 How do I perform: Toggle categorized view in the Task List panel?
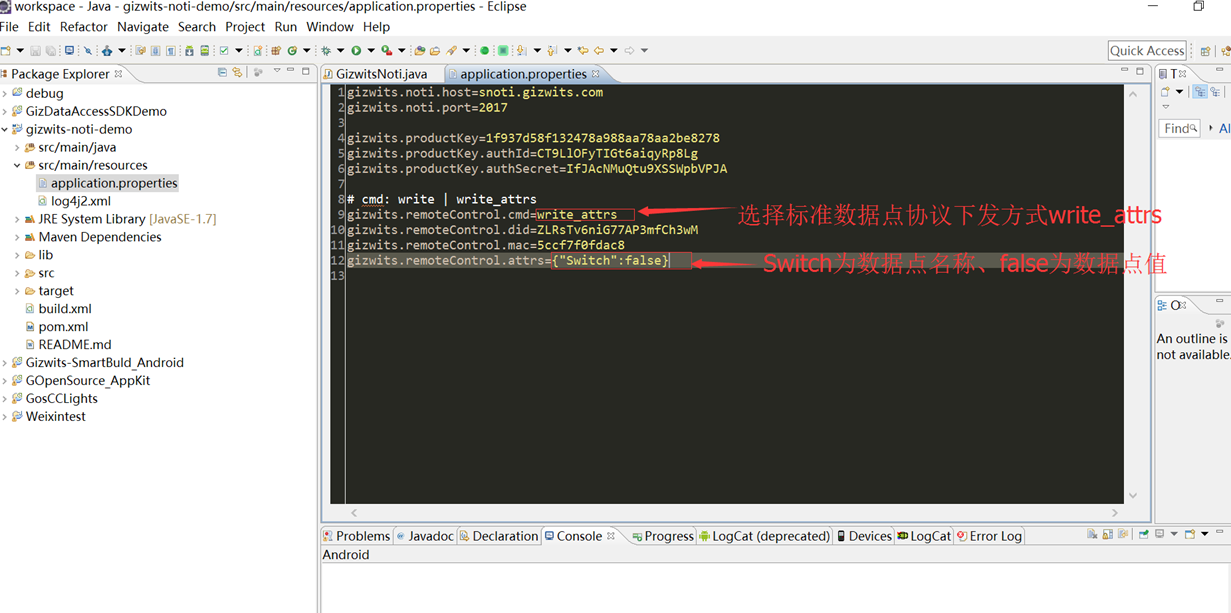pyautogui.click(x=1200, y=92)
